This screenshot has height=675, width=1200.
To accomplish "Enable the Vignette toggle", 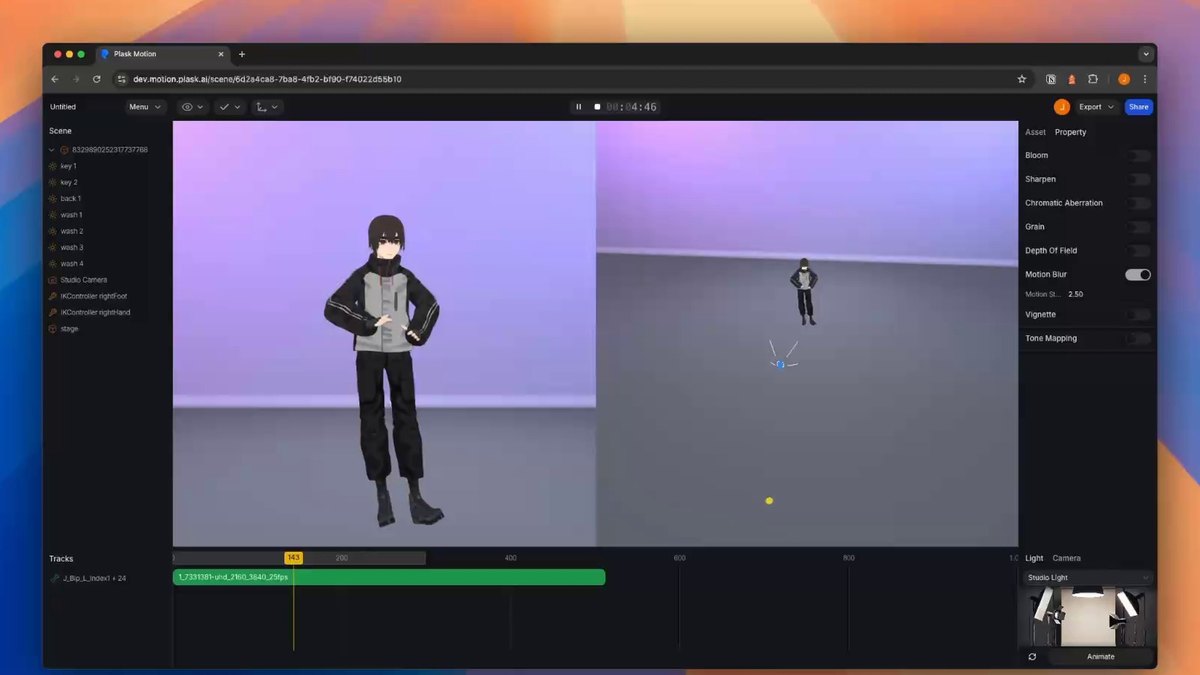I will [x=1138, y=315].
